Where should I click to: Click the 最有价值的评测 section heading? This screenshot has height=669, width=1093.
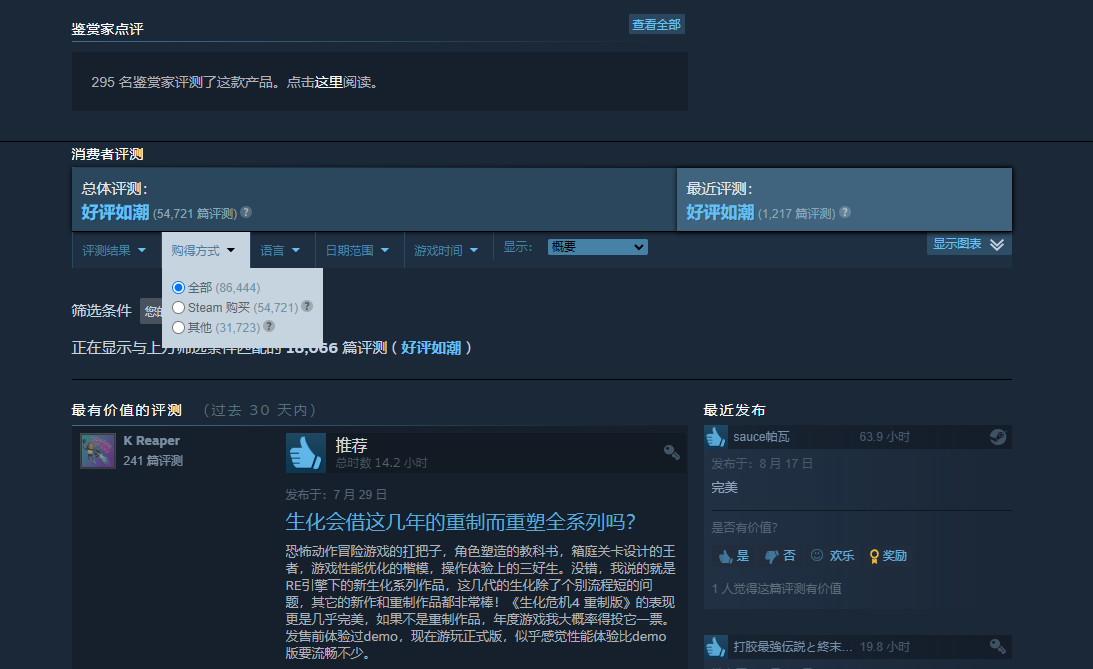(127, 410)
